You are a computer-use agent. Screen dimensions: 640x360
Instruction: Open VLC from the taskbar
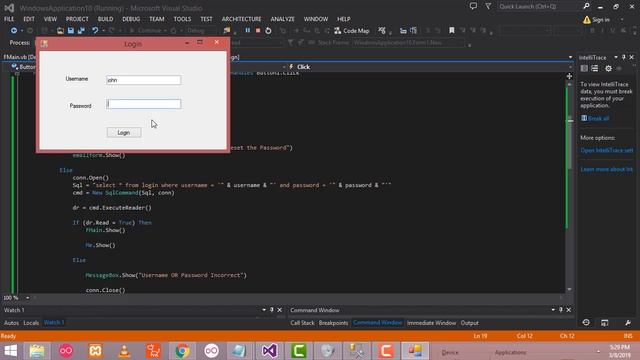click(124, 351)
